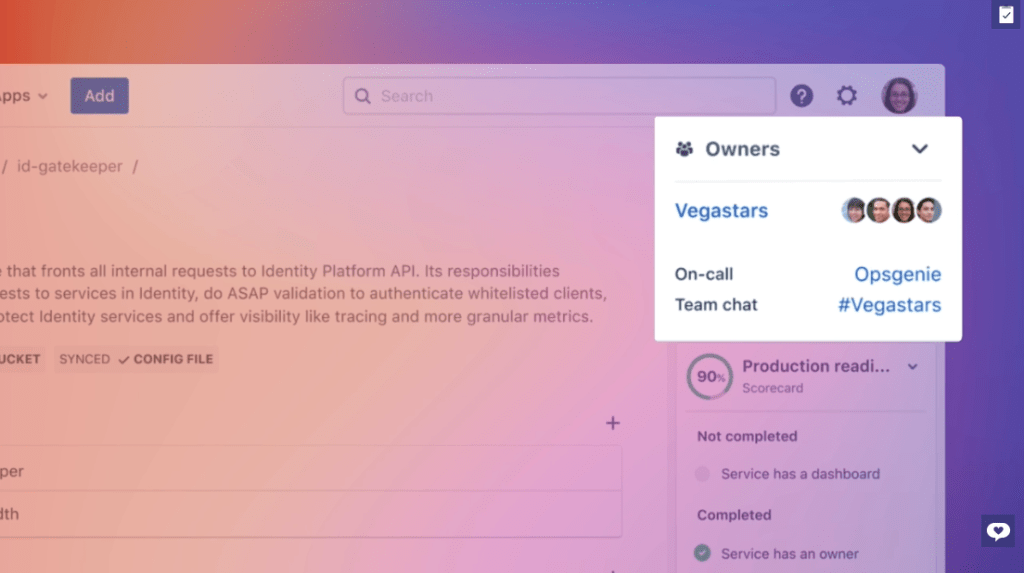The height and width of the screenshot is (573, 1024).
Task: Collapse the Owners panel chevron
Action: (x=920, y=149)
